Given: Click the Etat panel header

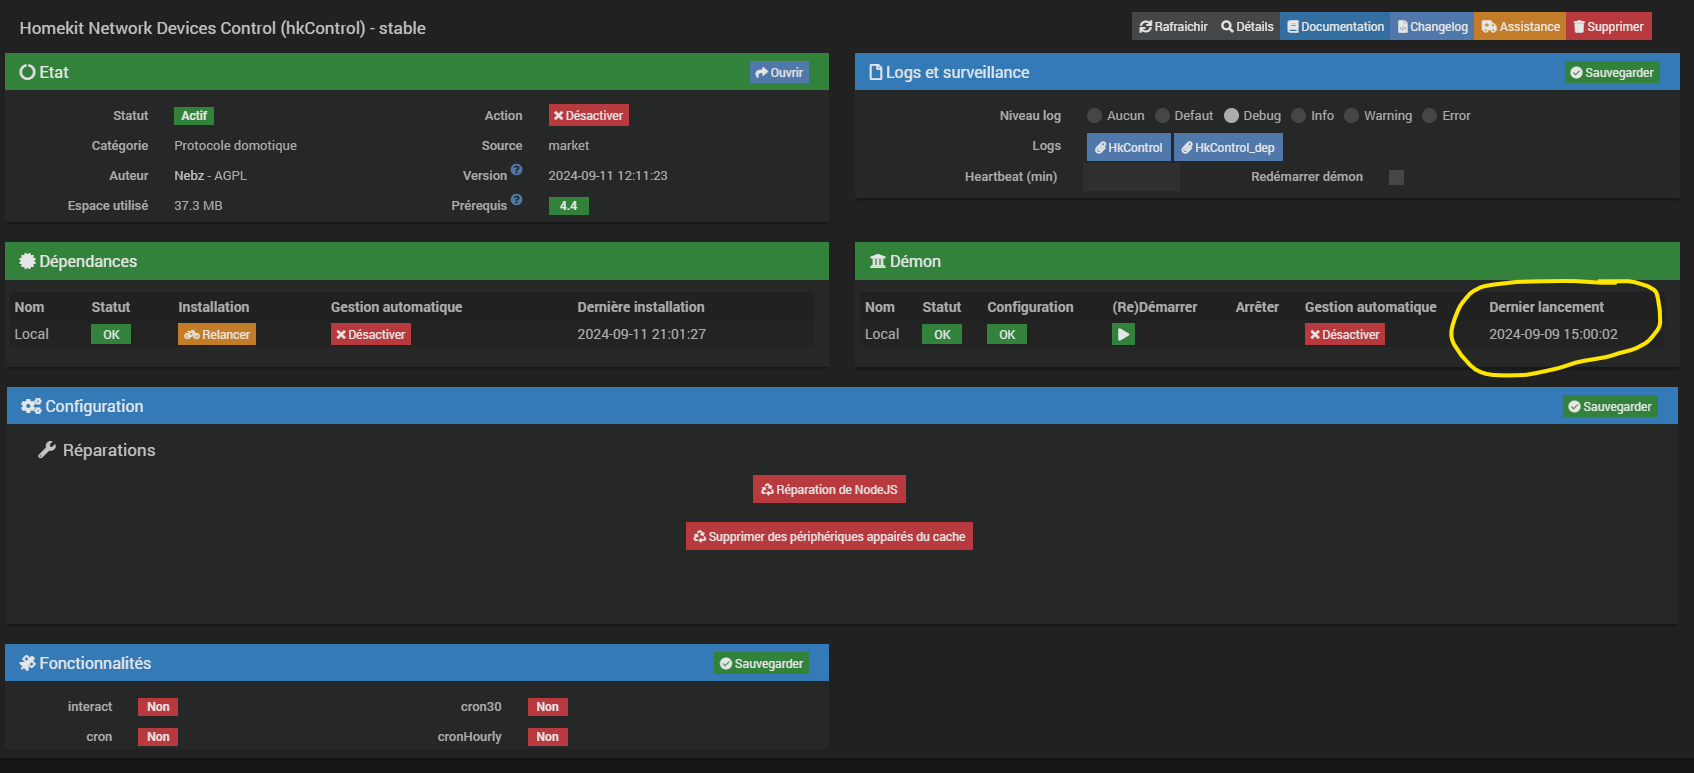Looking at the screenshot, I should pyautogui.click(x=417, y=72).
